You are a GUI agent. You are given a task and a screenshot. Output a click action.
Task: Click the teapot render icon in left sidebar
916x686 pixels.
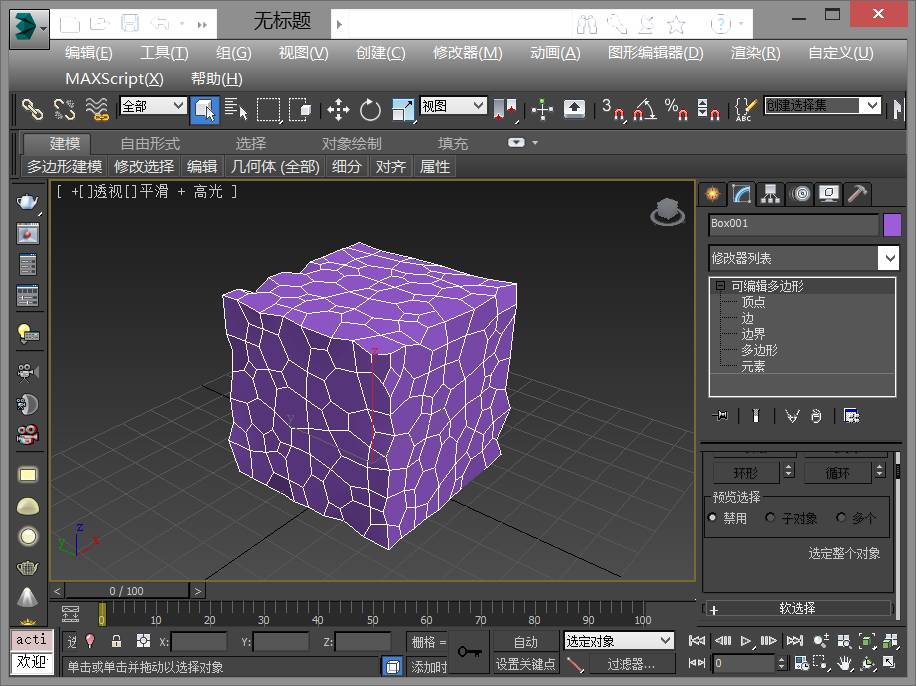click(x=27, y=202)
